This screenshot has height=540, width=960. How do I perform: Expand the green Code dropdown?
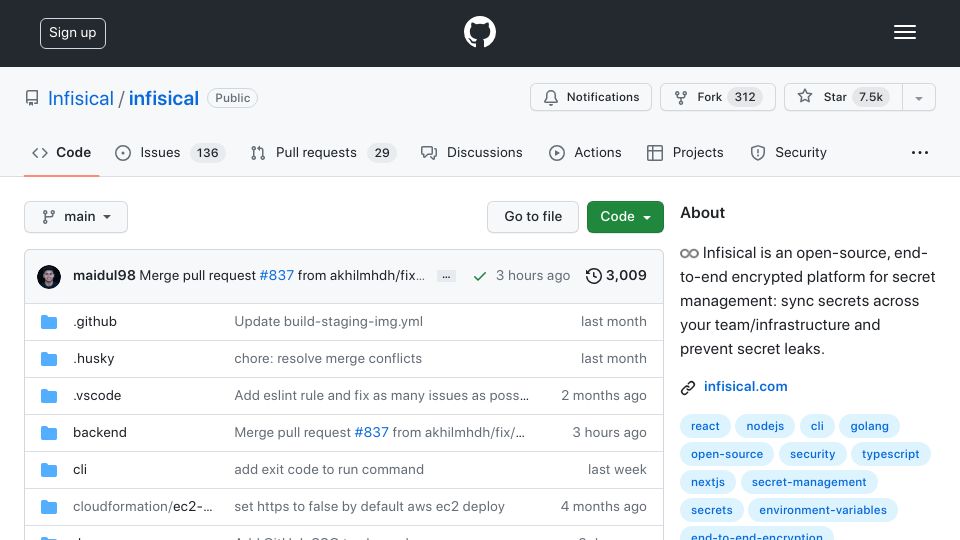pos(625,217)
